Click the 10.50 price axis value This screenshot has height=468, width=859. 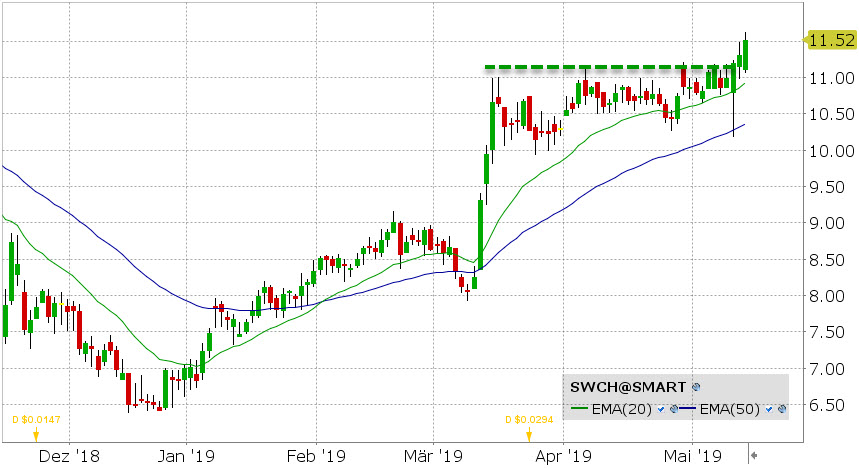pyautogui.click(x=832, y=114)
